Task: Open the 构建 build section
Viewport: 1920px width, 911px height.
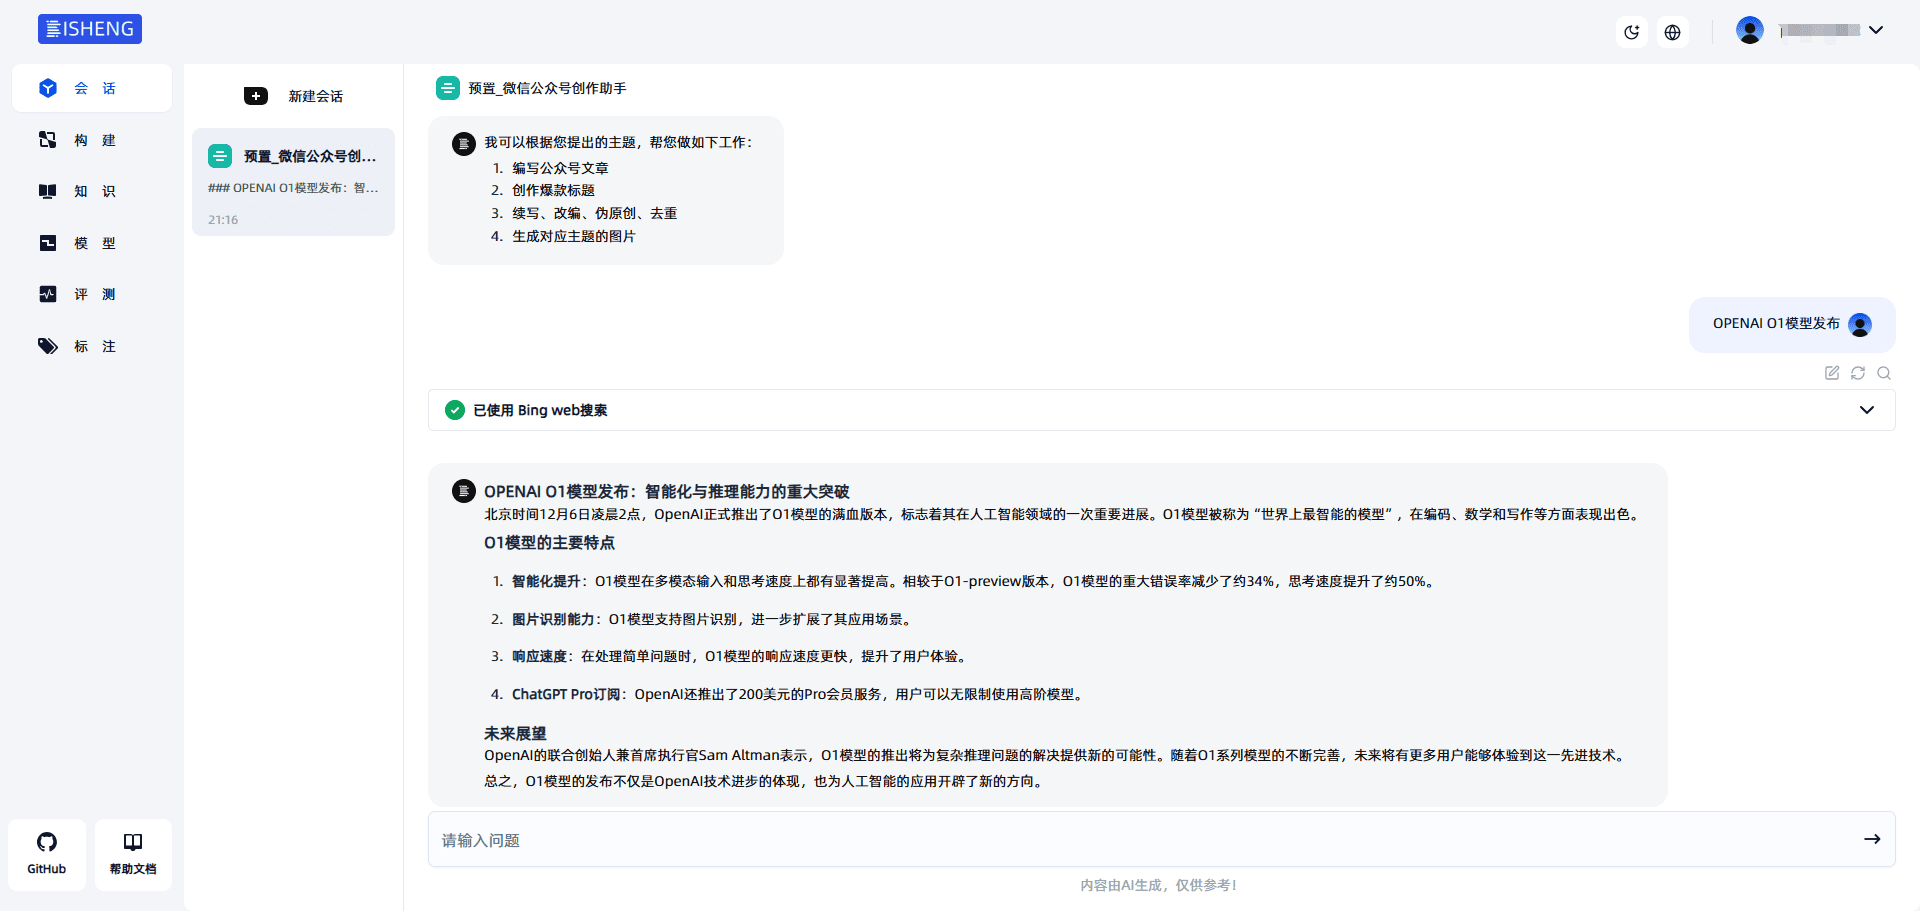Action: tap(92, 140)
